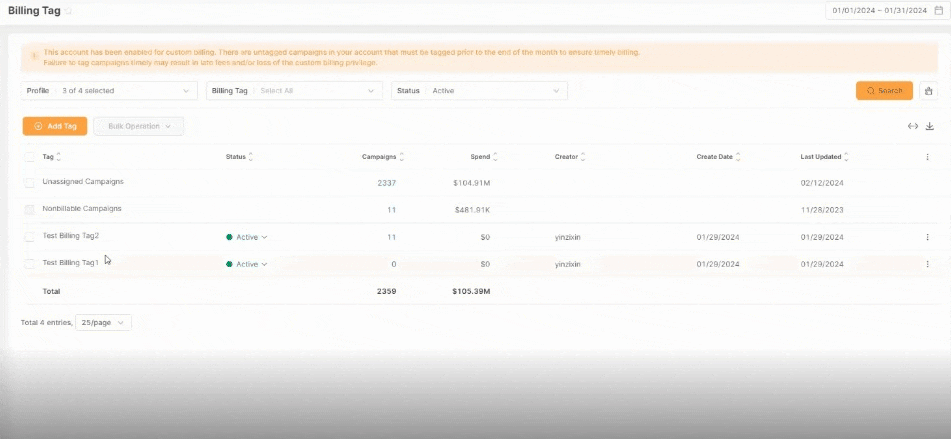This screenshot has width=951, height=439.
Task: Click the expand column width arrows icon
Action: point(912,126)
